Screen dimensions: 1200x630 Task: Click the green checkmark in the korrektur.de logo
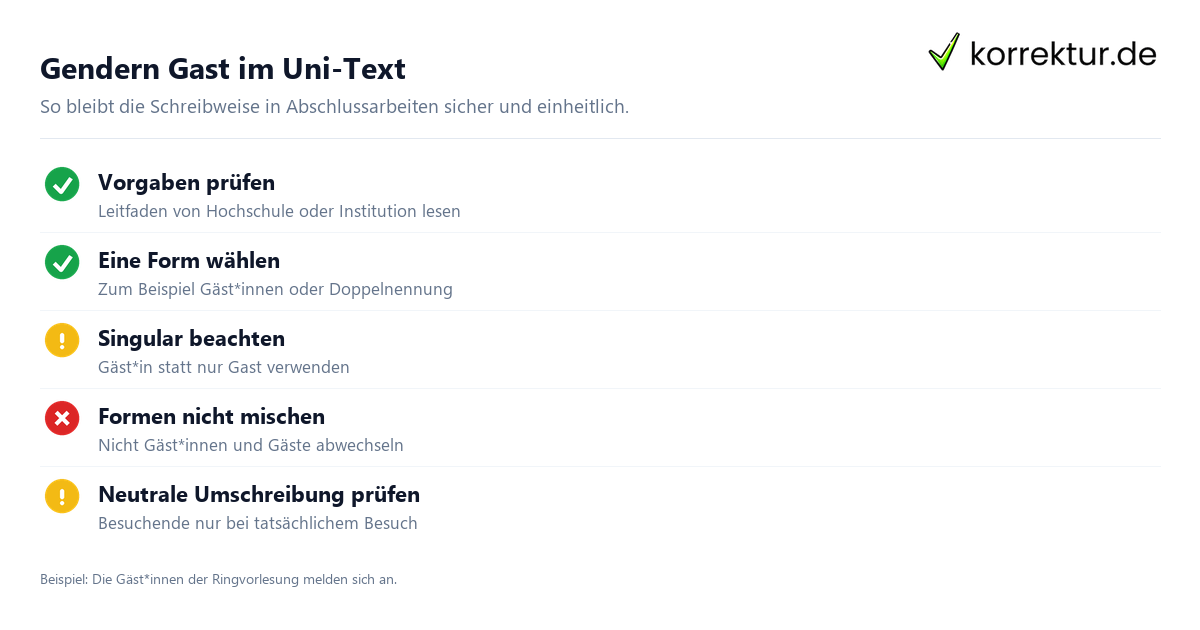click(x=944, y=52)
